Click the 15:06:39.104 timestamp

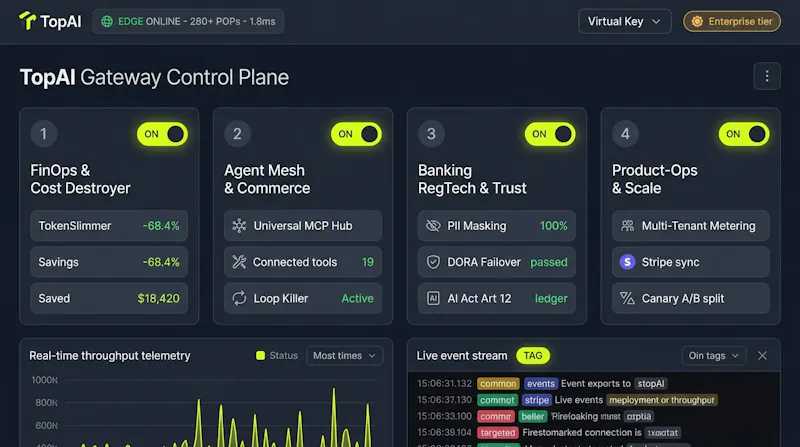(444, 433)
